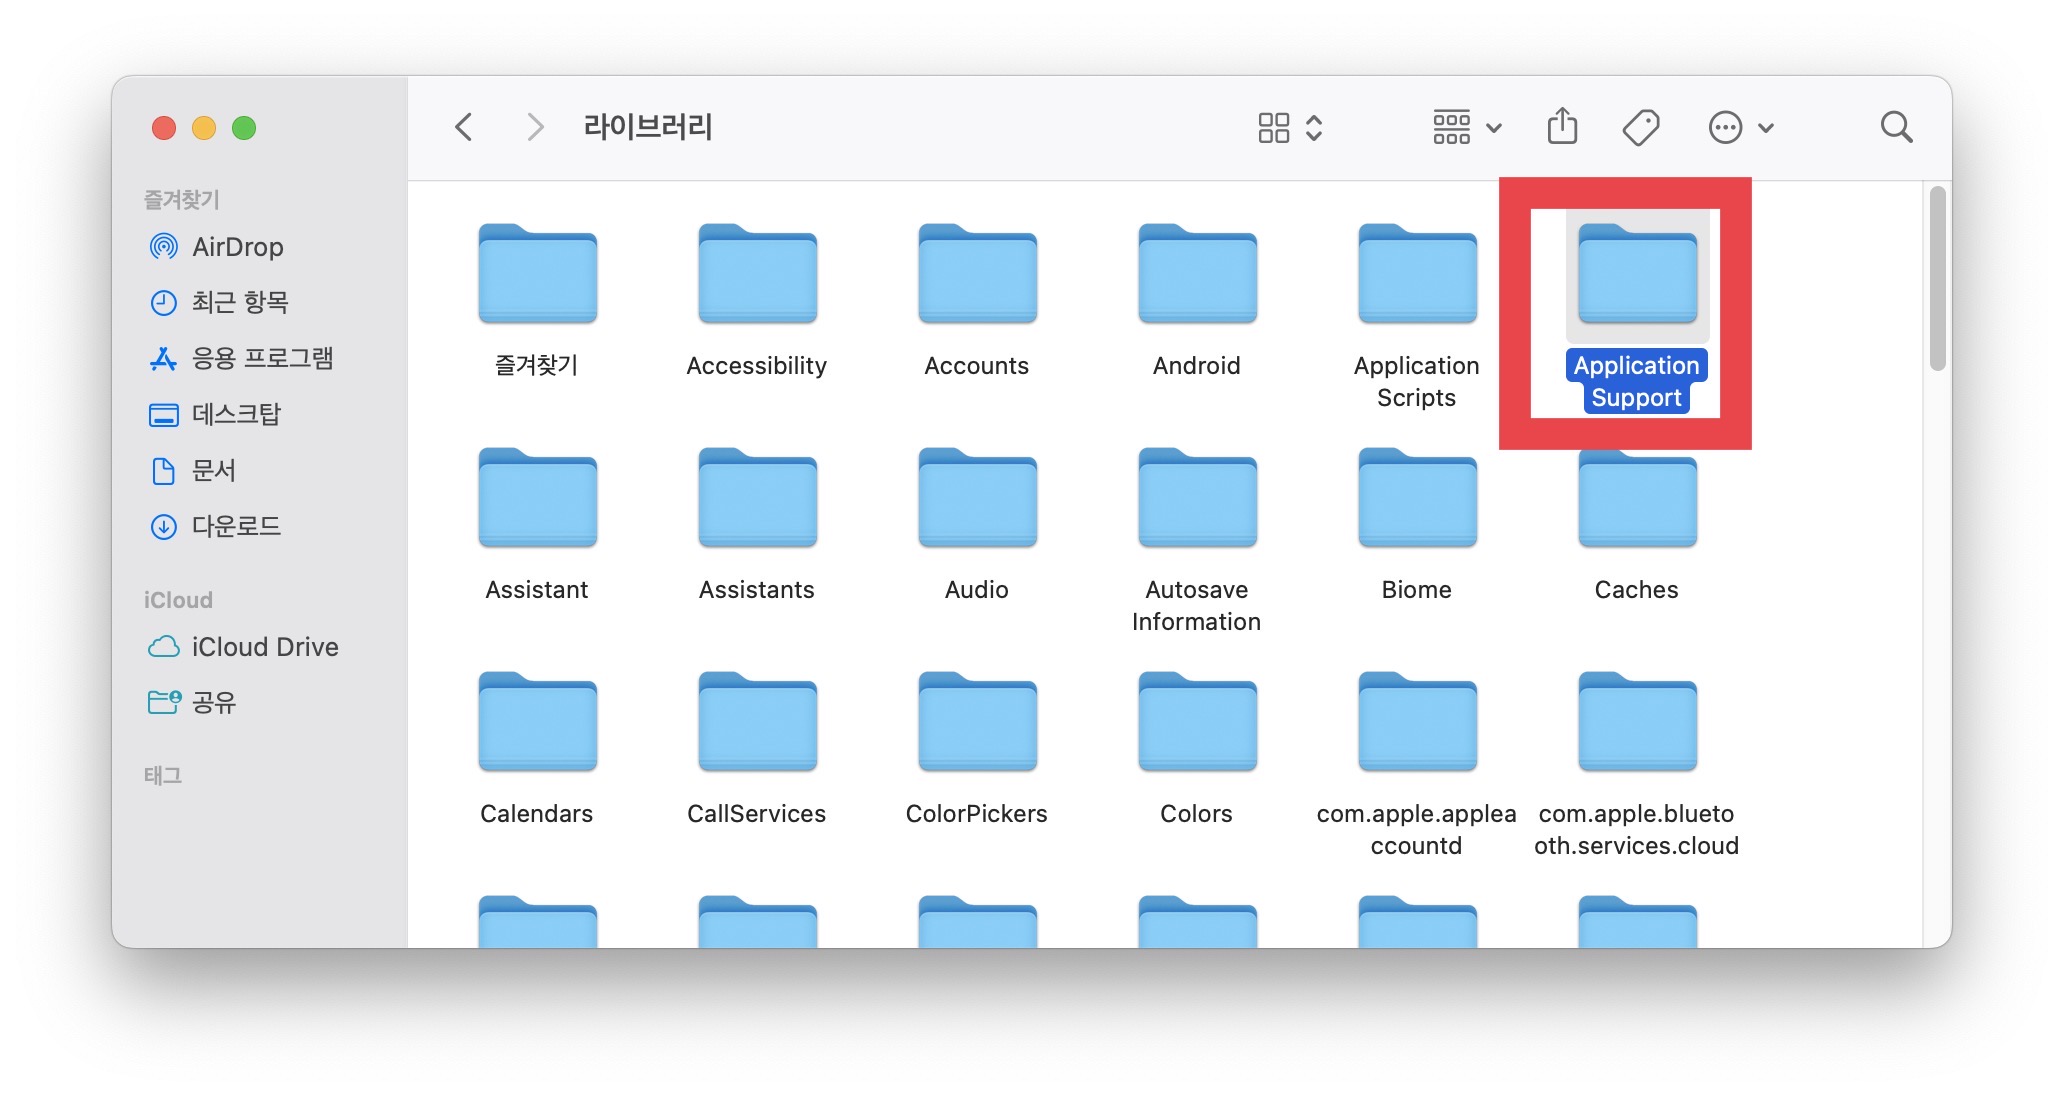Screen dimensions: 2064x1096
Task: Click the forward navigation arrow
Action: point(535,127)
